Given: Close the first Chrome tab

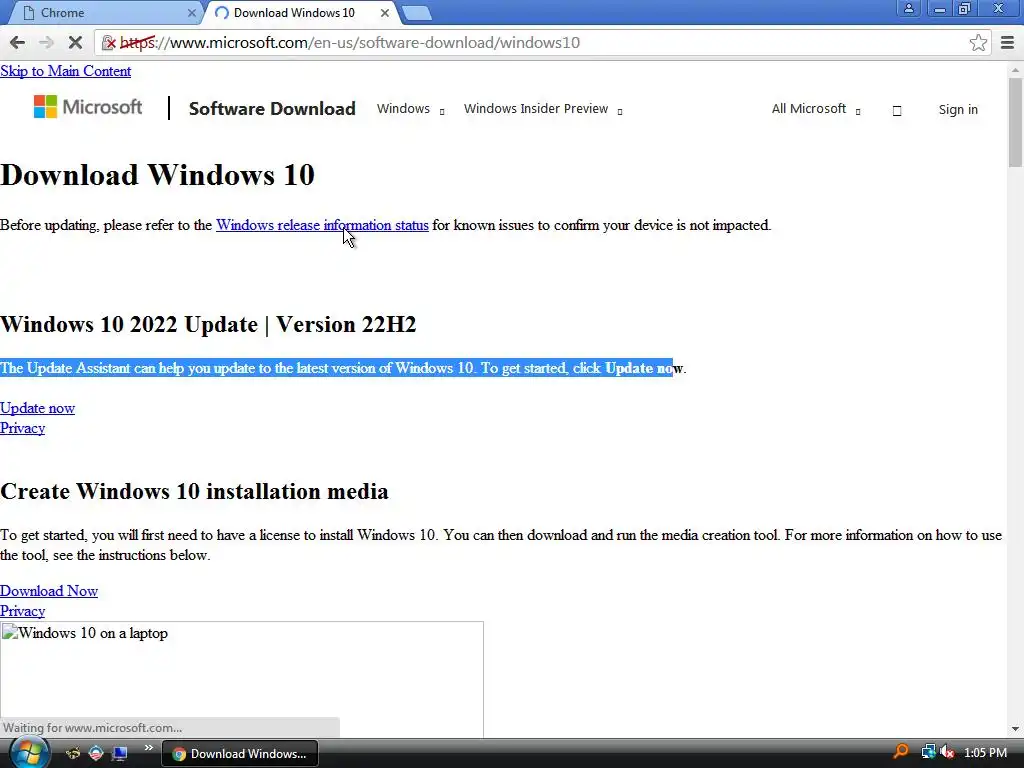Looking at the screenshot, I should 191,13.
